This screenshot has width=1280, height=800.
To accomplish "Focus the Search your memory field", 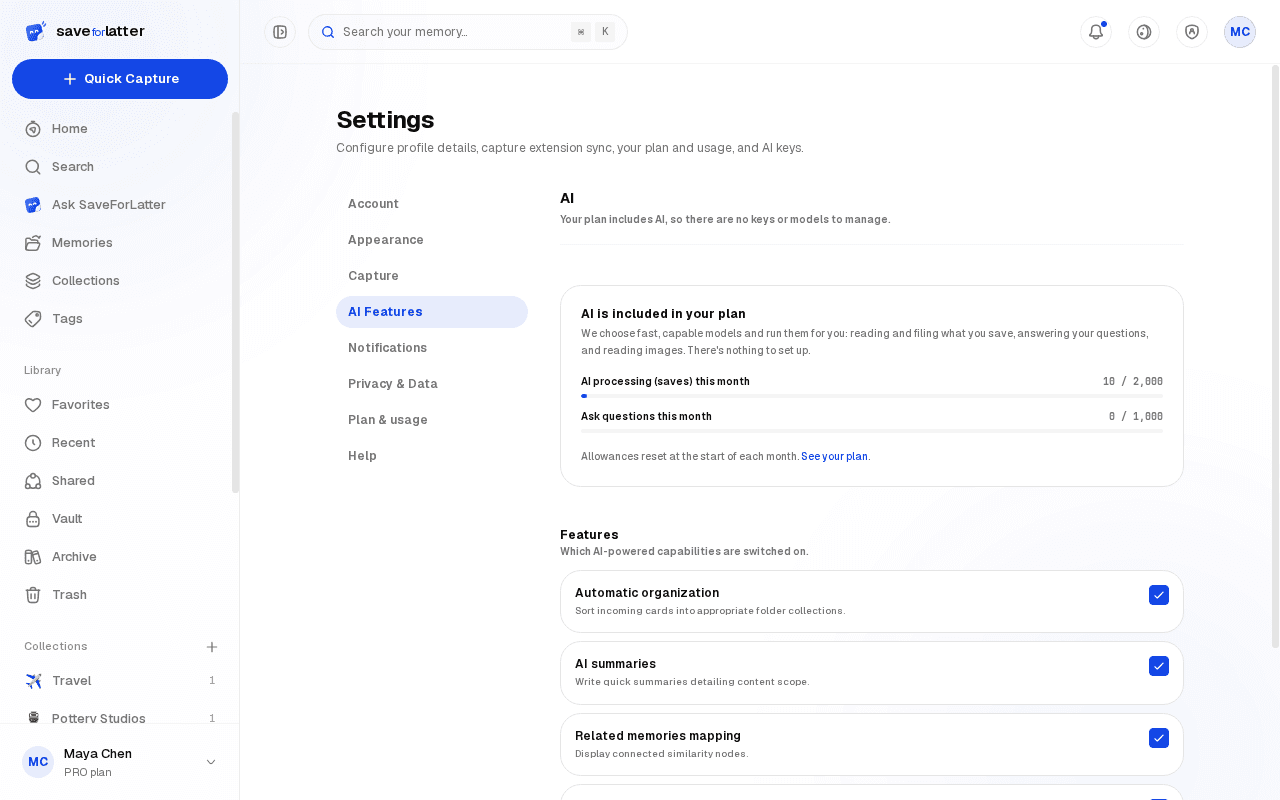I will click(x=468, y=32).
